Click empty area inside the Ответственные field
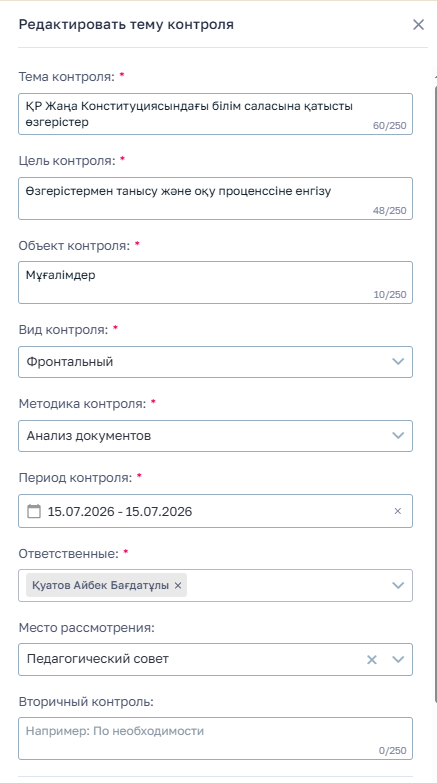 (287, 585)
